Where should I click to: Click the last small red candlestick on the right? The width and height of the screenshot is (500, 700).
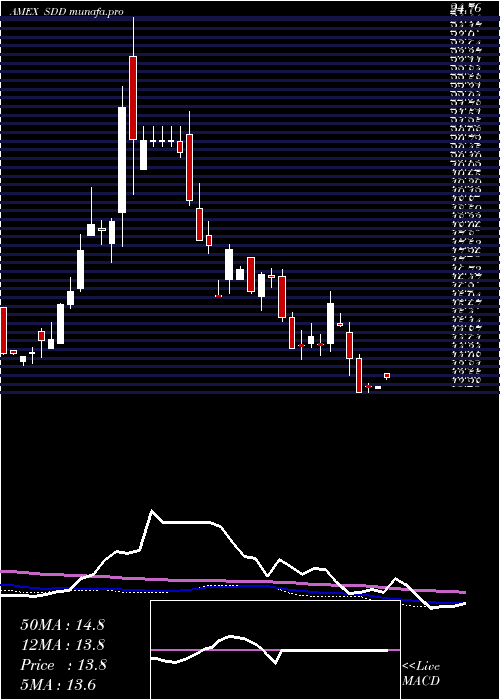pos(387,376)
